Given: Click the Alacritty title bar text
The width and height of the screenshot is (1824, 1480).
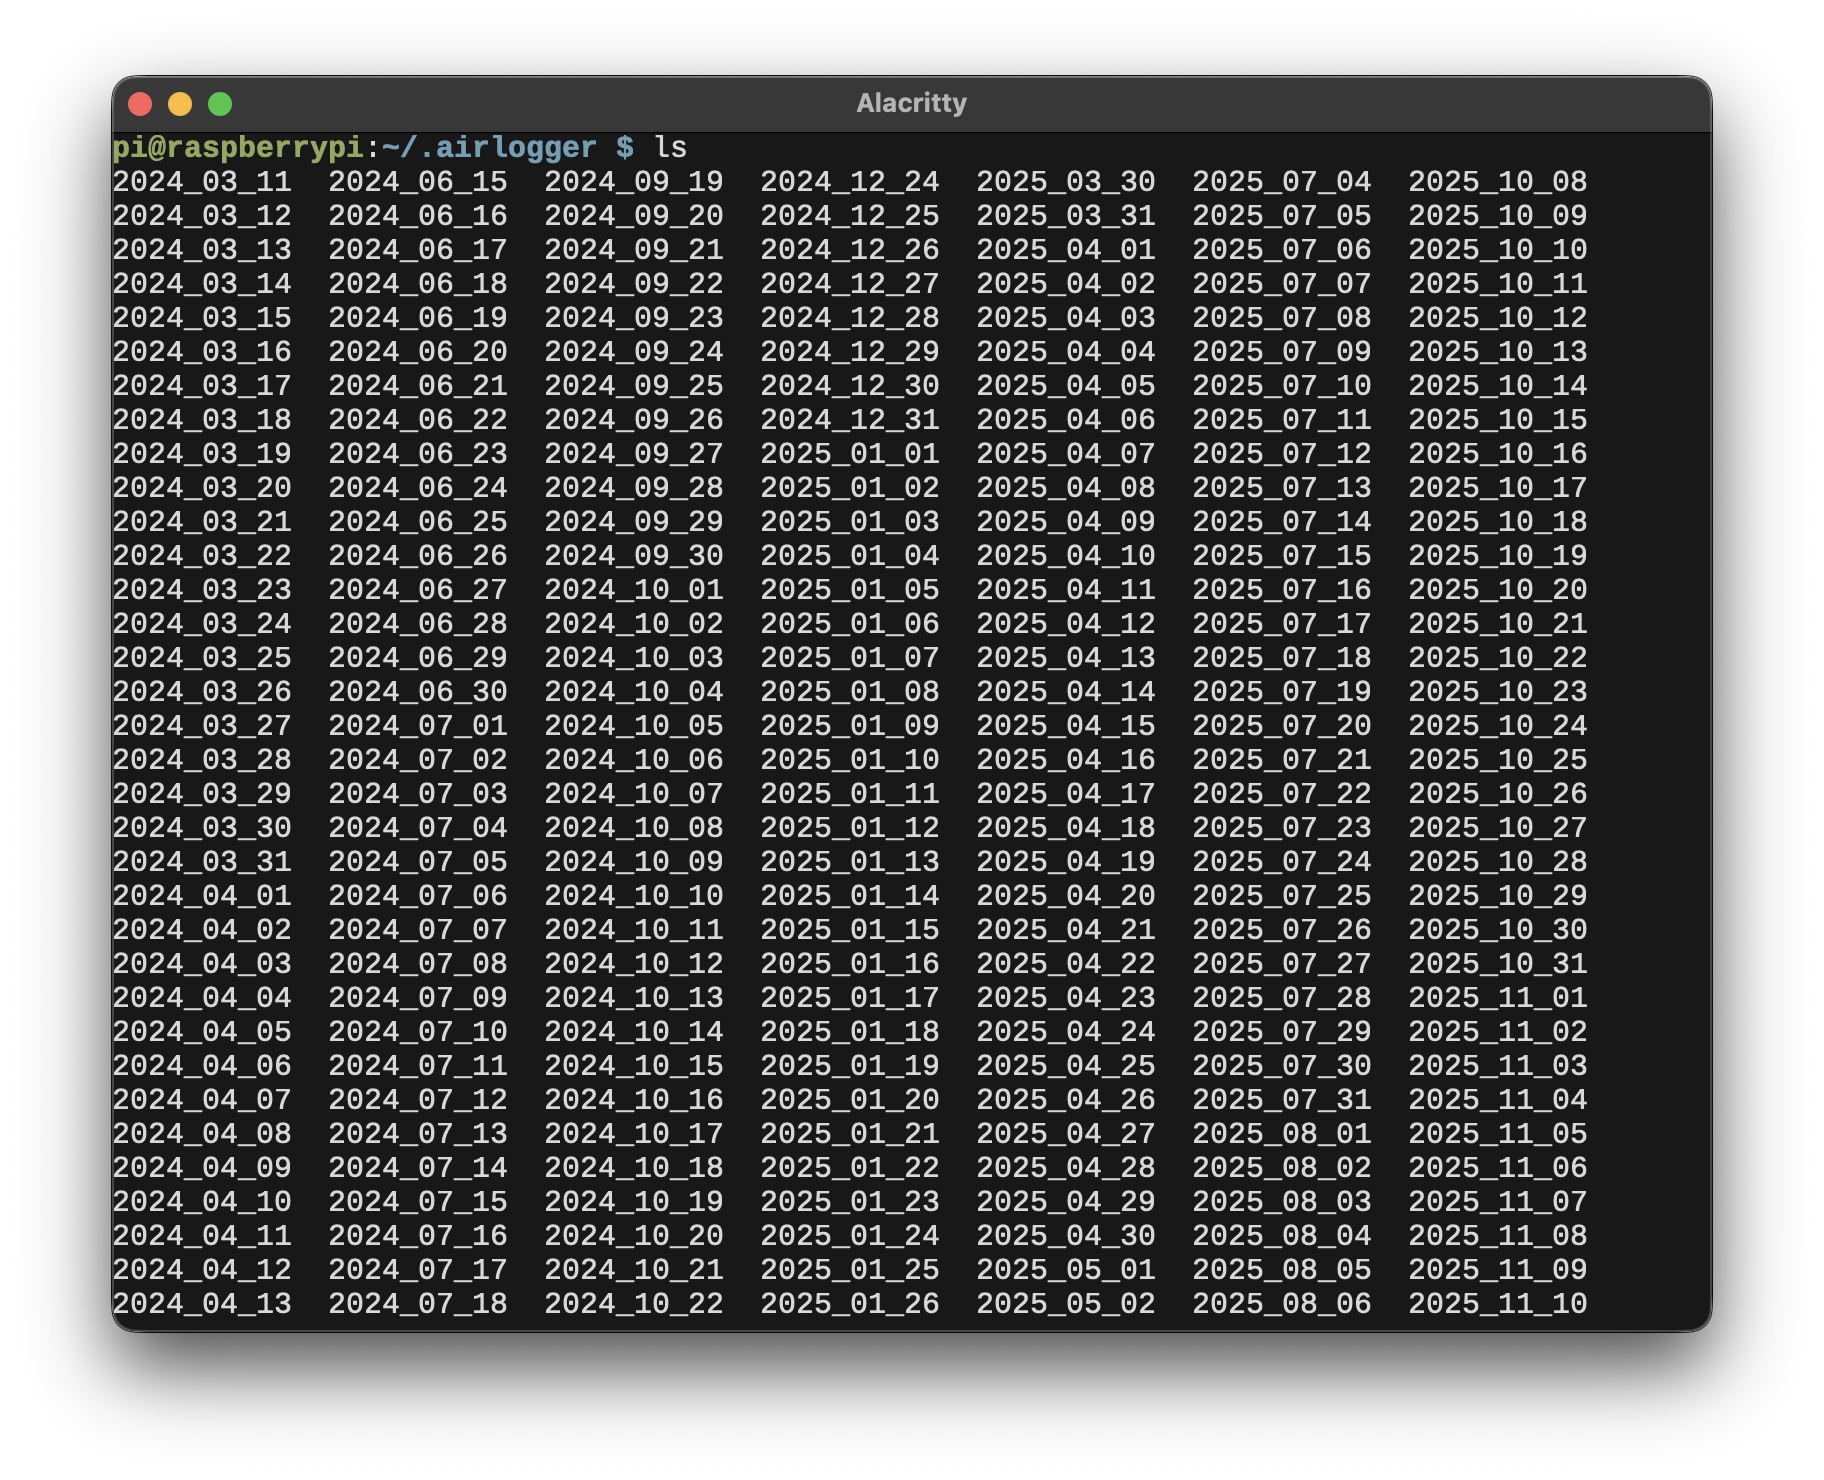Looking at the screenshot, I should [x=911, y=101].
